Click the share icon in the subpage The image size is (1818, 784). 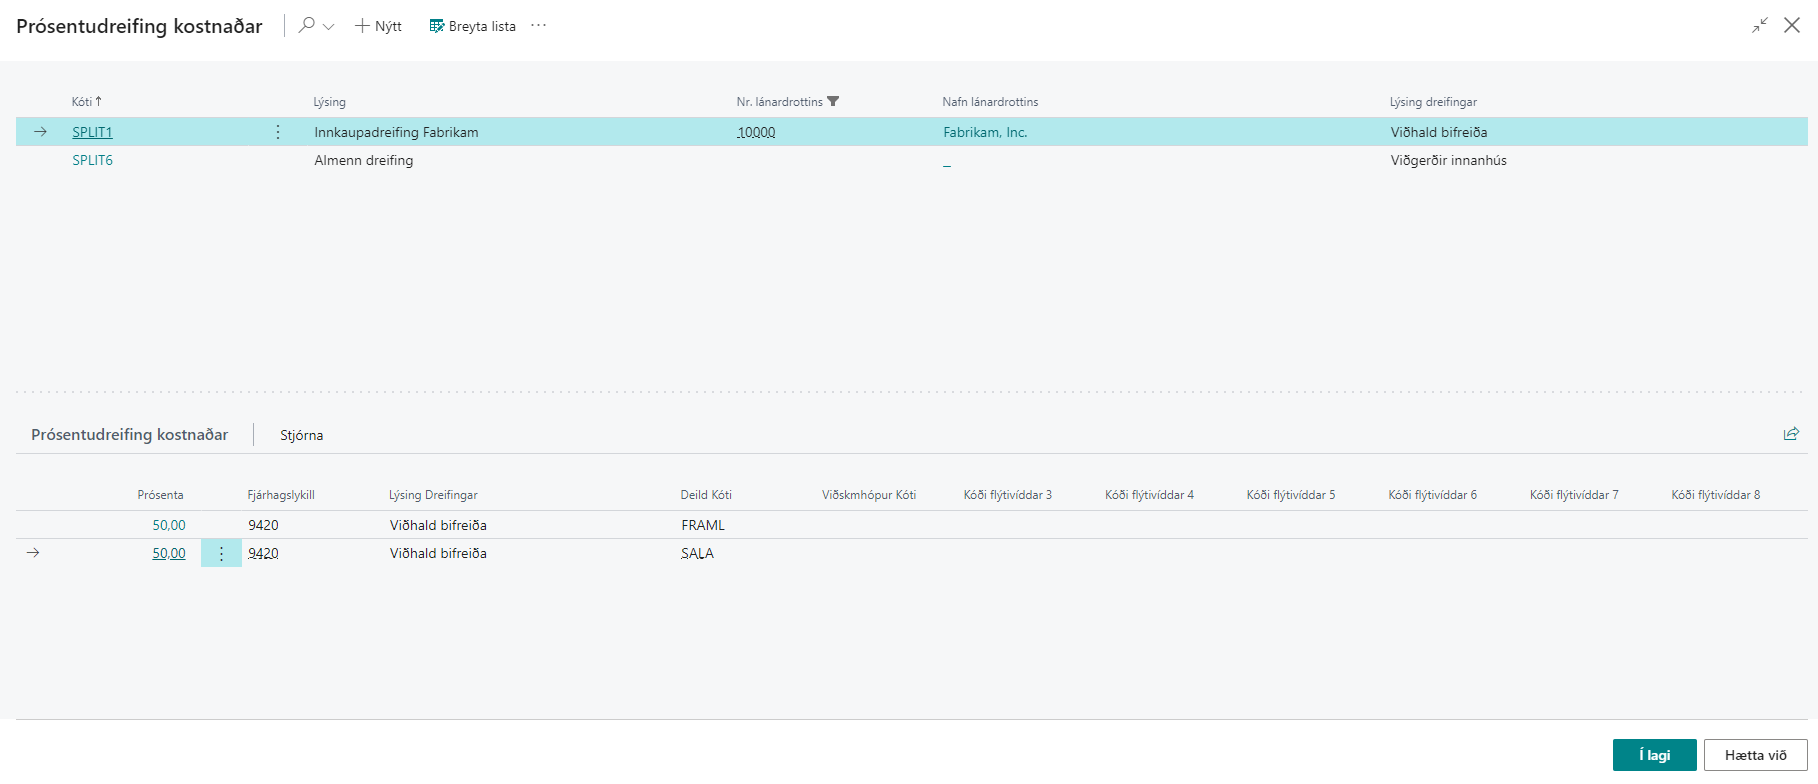coord(1791,434)
